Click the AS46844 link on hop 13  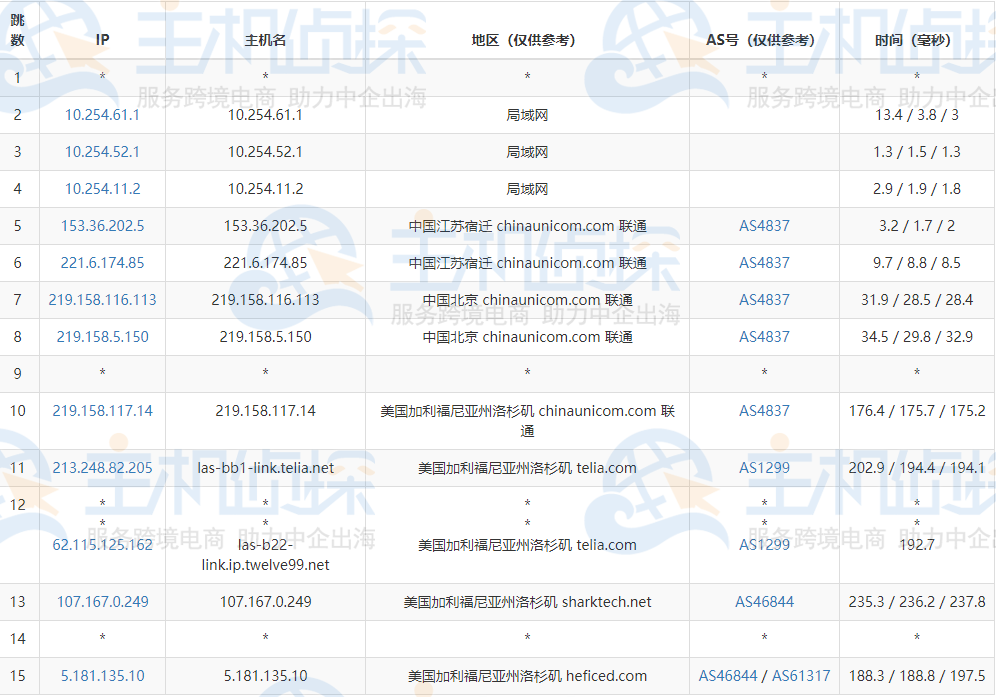click(763, 601)
